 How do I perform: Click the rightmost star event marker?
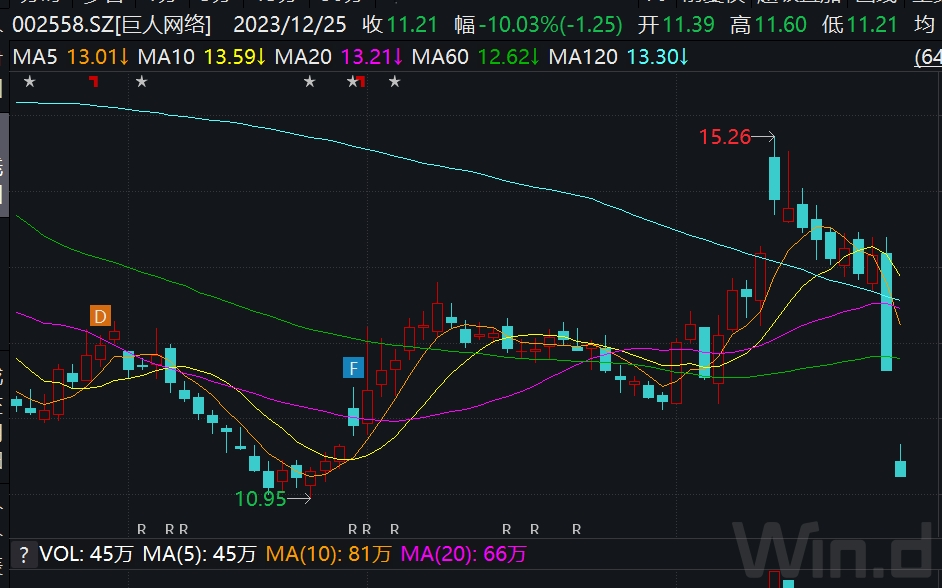pyautogui.click(x=394, y=81)
